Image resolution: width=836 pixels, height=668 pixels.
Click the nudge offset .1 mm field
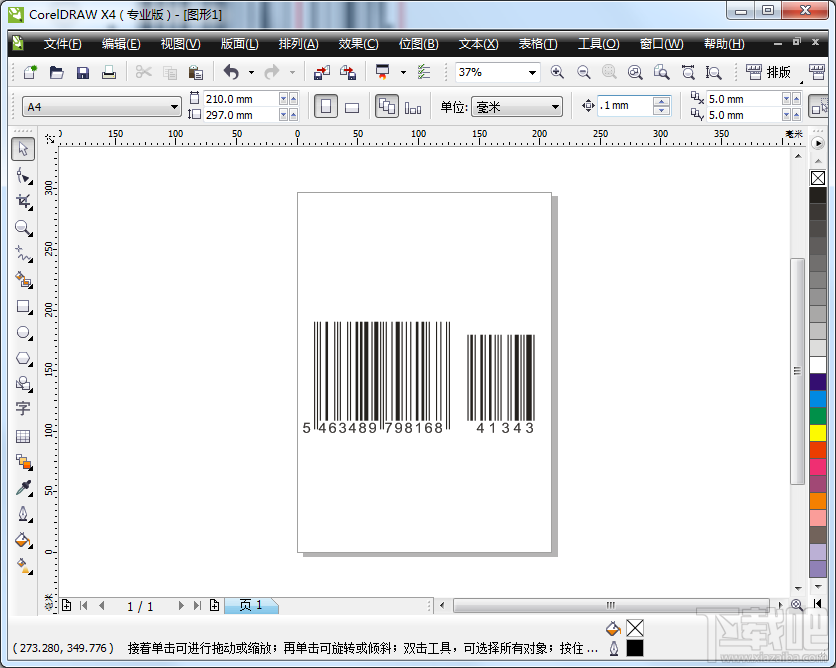[x=624, y=106]
